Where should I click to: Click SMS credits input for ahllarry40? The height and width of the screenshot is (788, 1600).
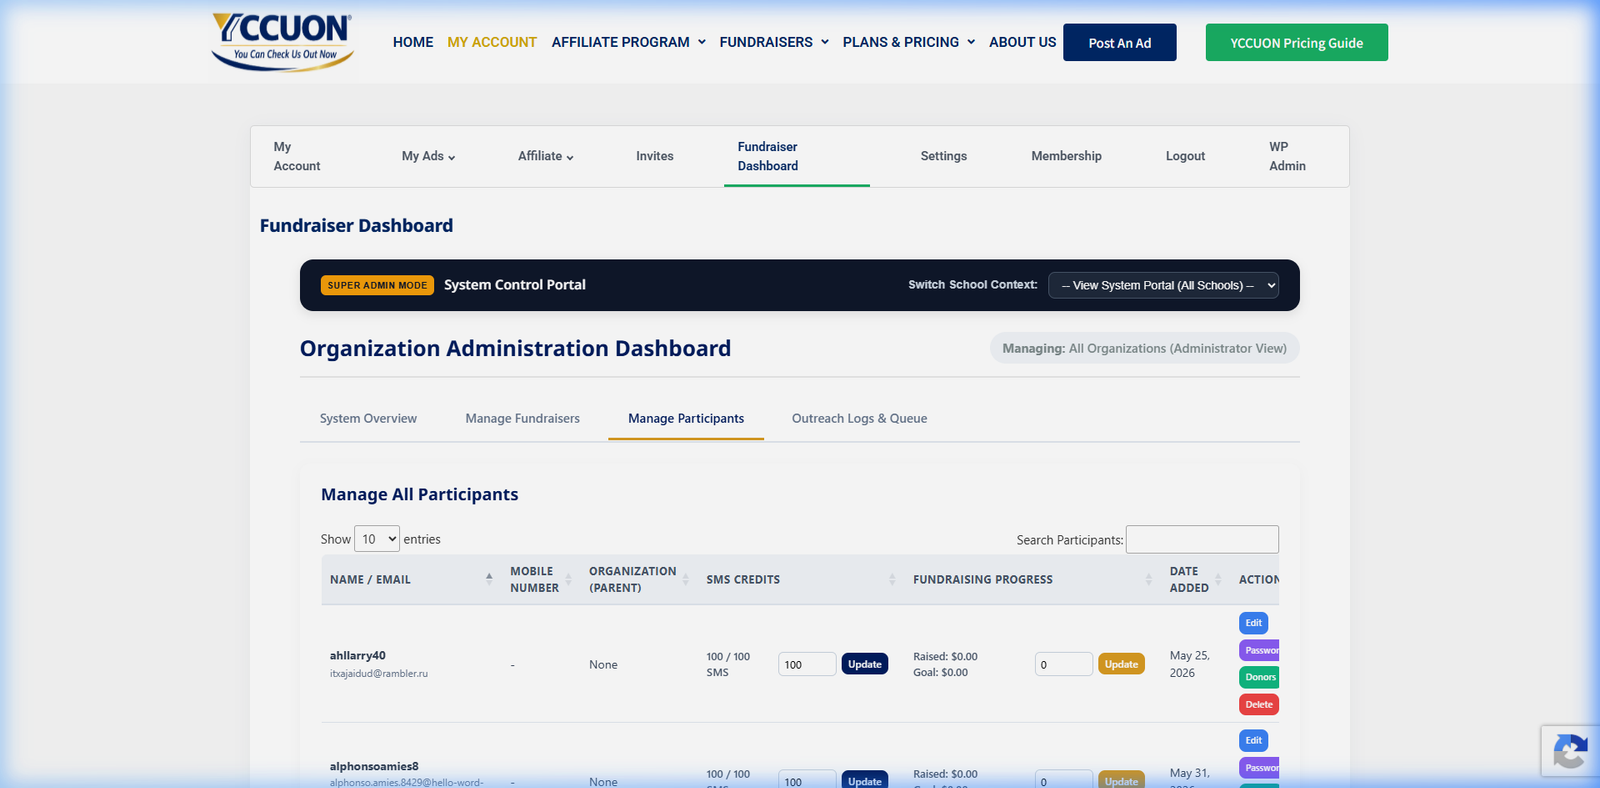coord(807,664)
